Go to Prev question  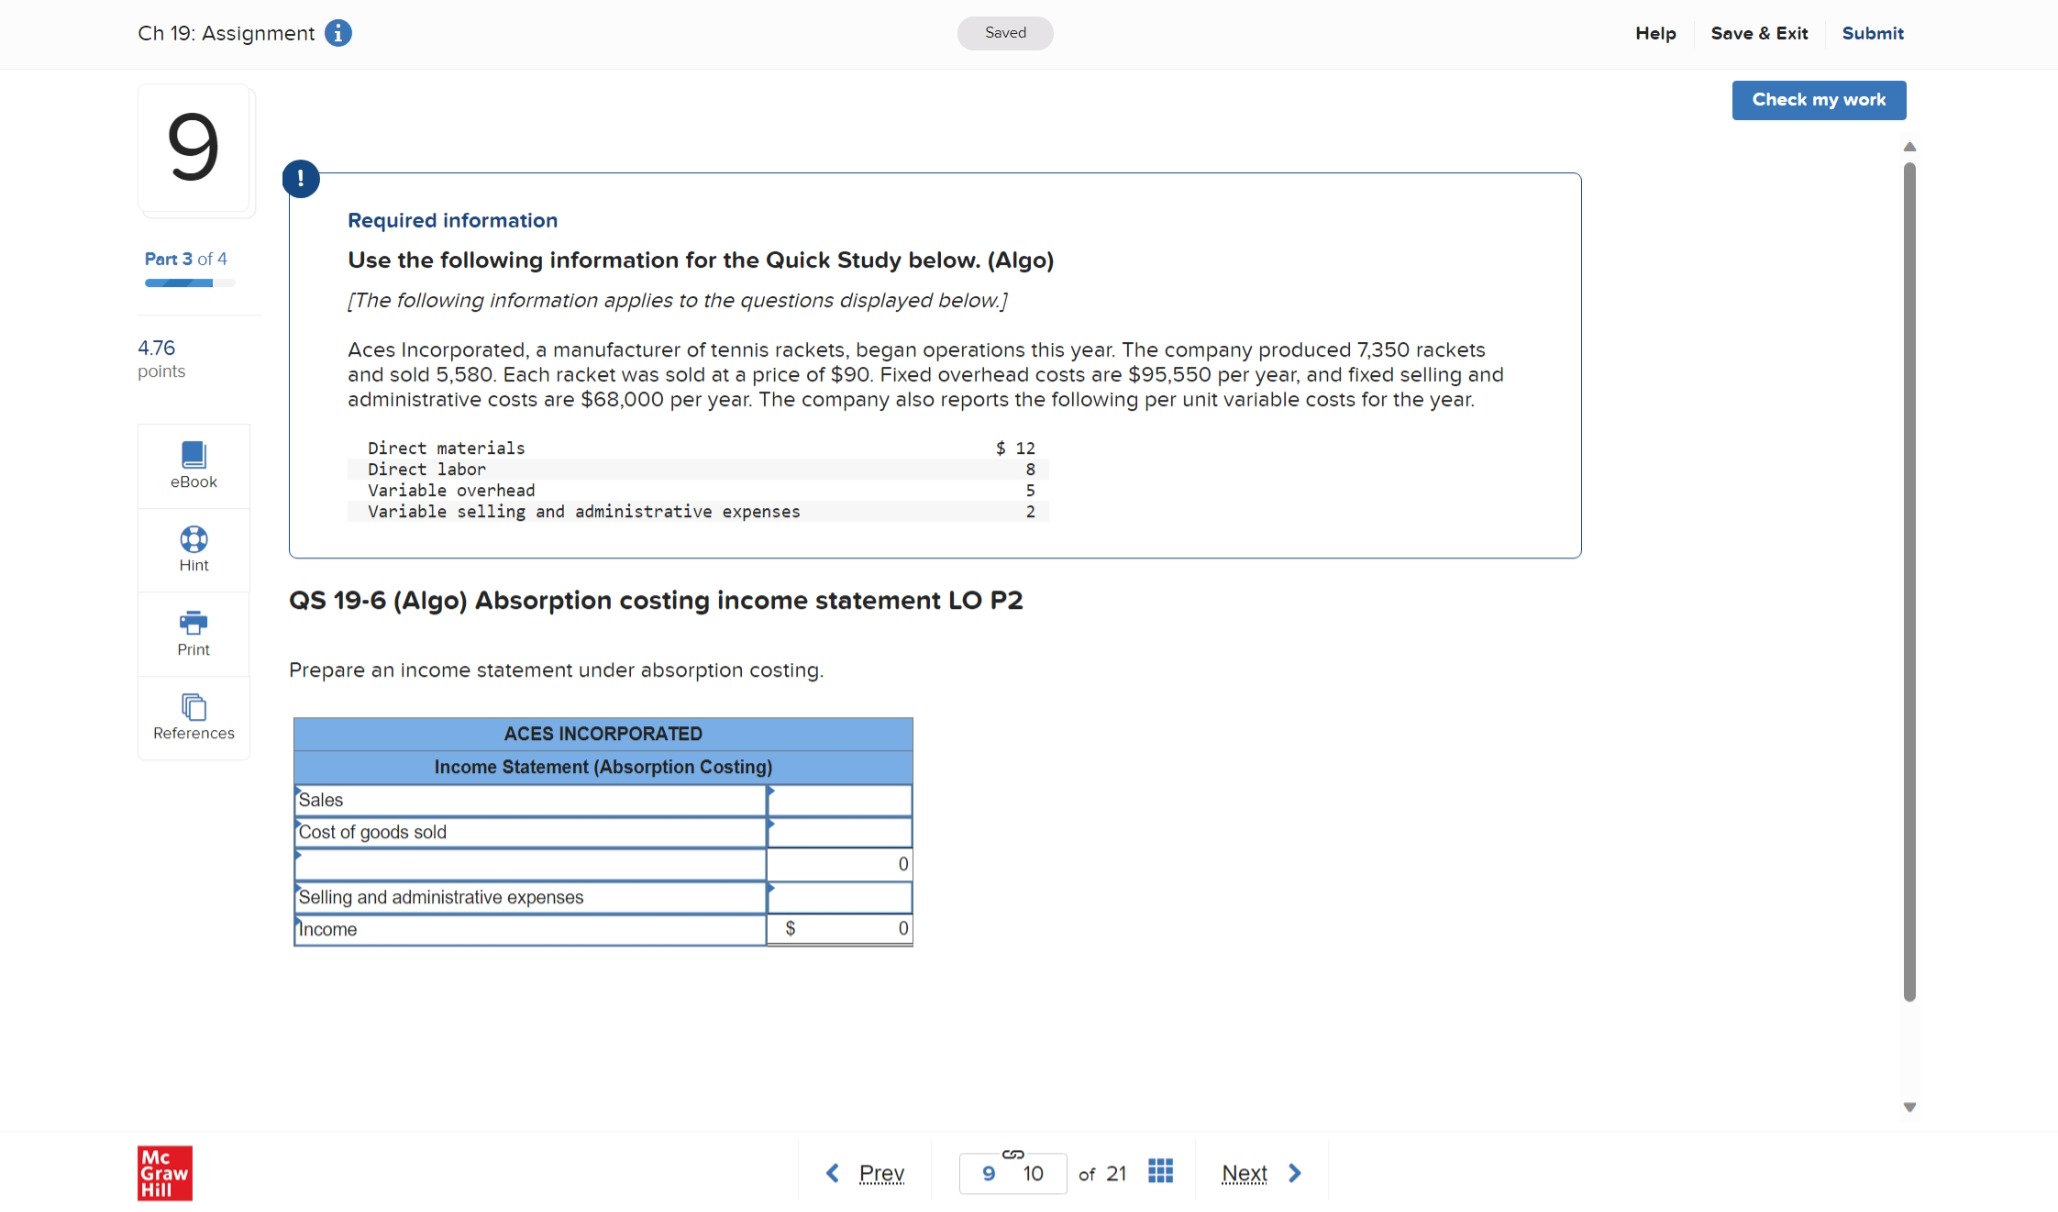coord(865,1172)
